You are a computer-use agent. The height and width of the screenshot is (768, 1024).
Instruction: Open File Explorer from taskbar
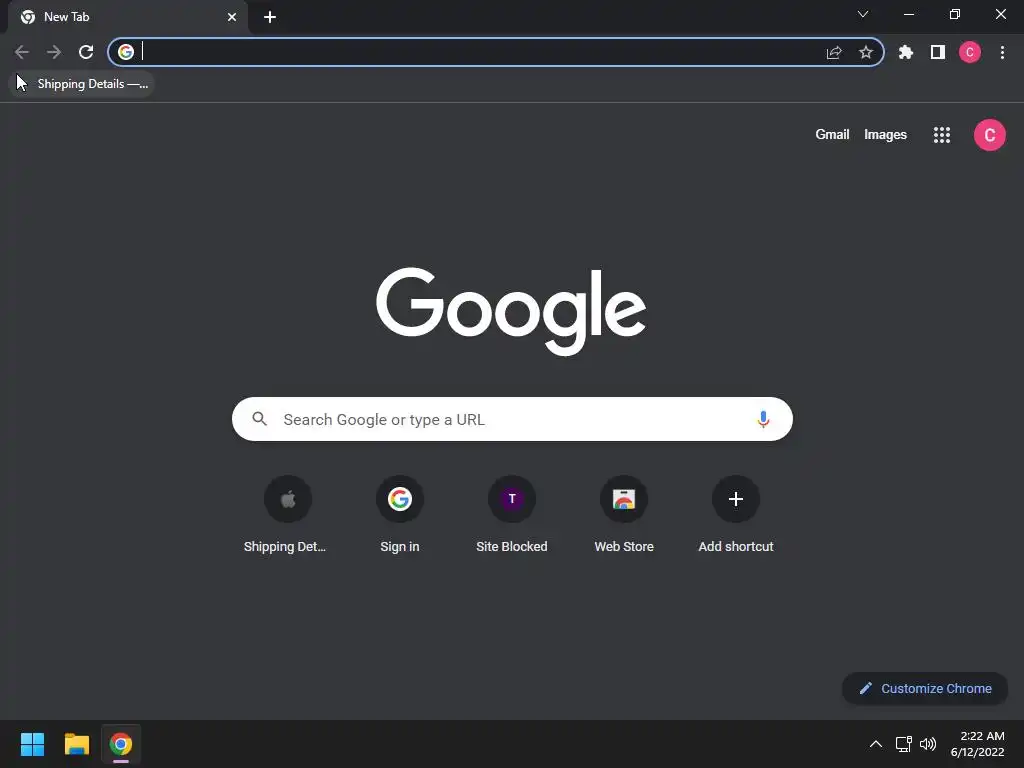tap(76, 744)
